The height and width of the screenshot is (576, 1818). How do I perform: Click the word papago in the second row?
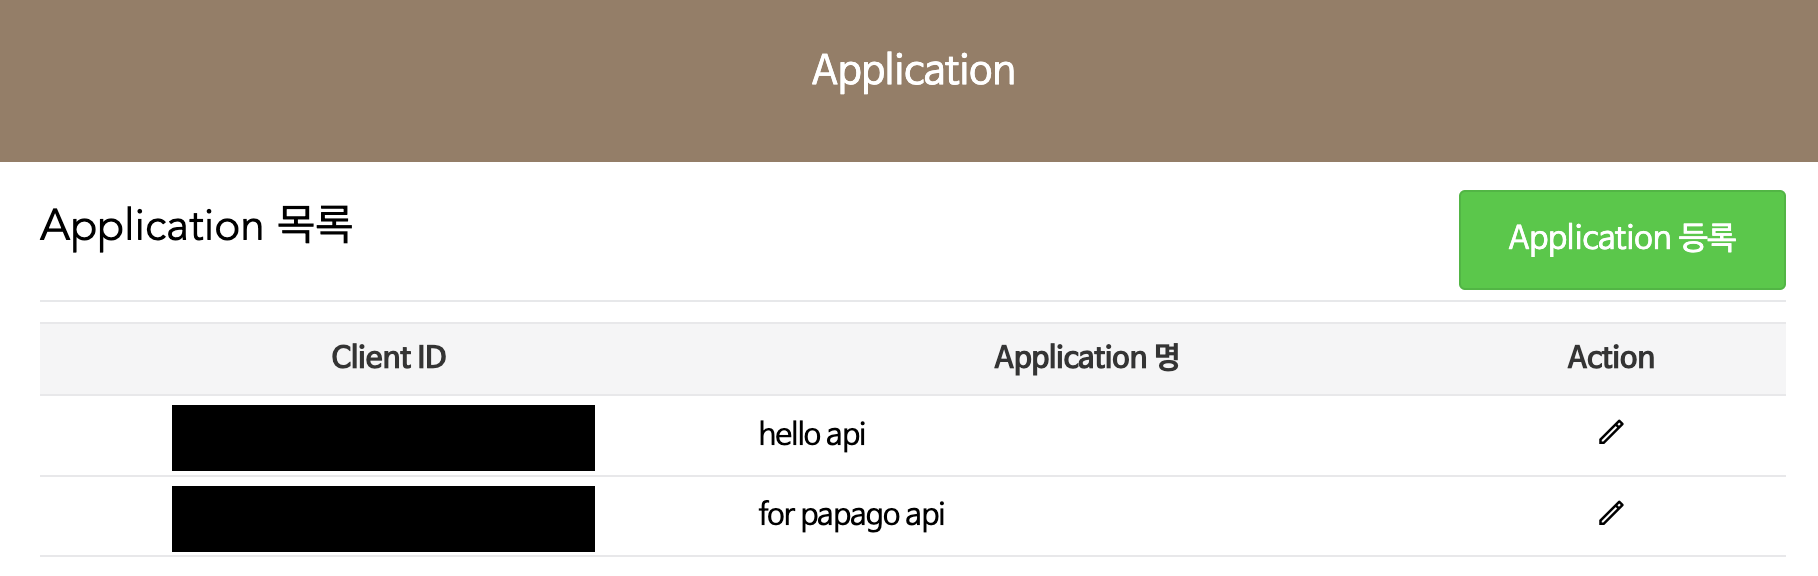pyautogui.click(x=850, y=516)
